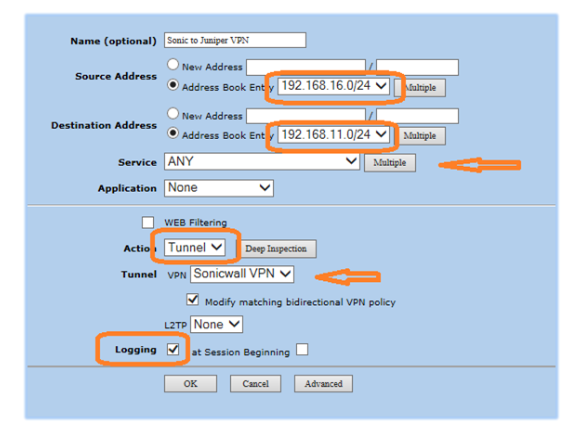The image size is (576, 433).
Task: Select Address Book Entry radio for Destination Address
Action: point(173,133)
